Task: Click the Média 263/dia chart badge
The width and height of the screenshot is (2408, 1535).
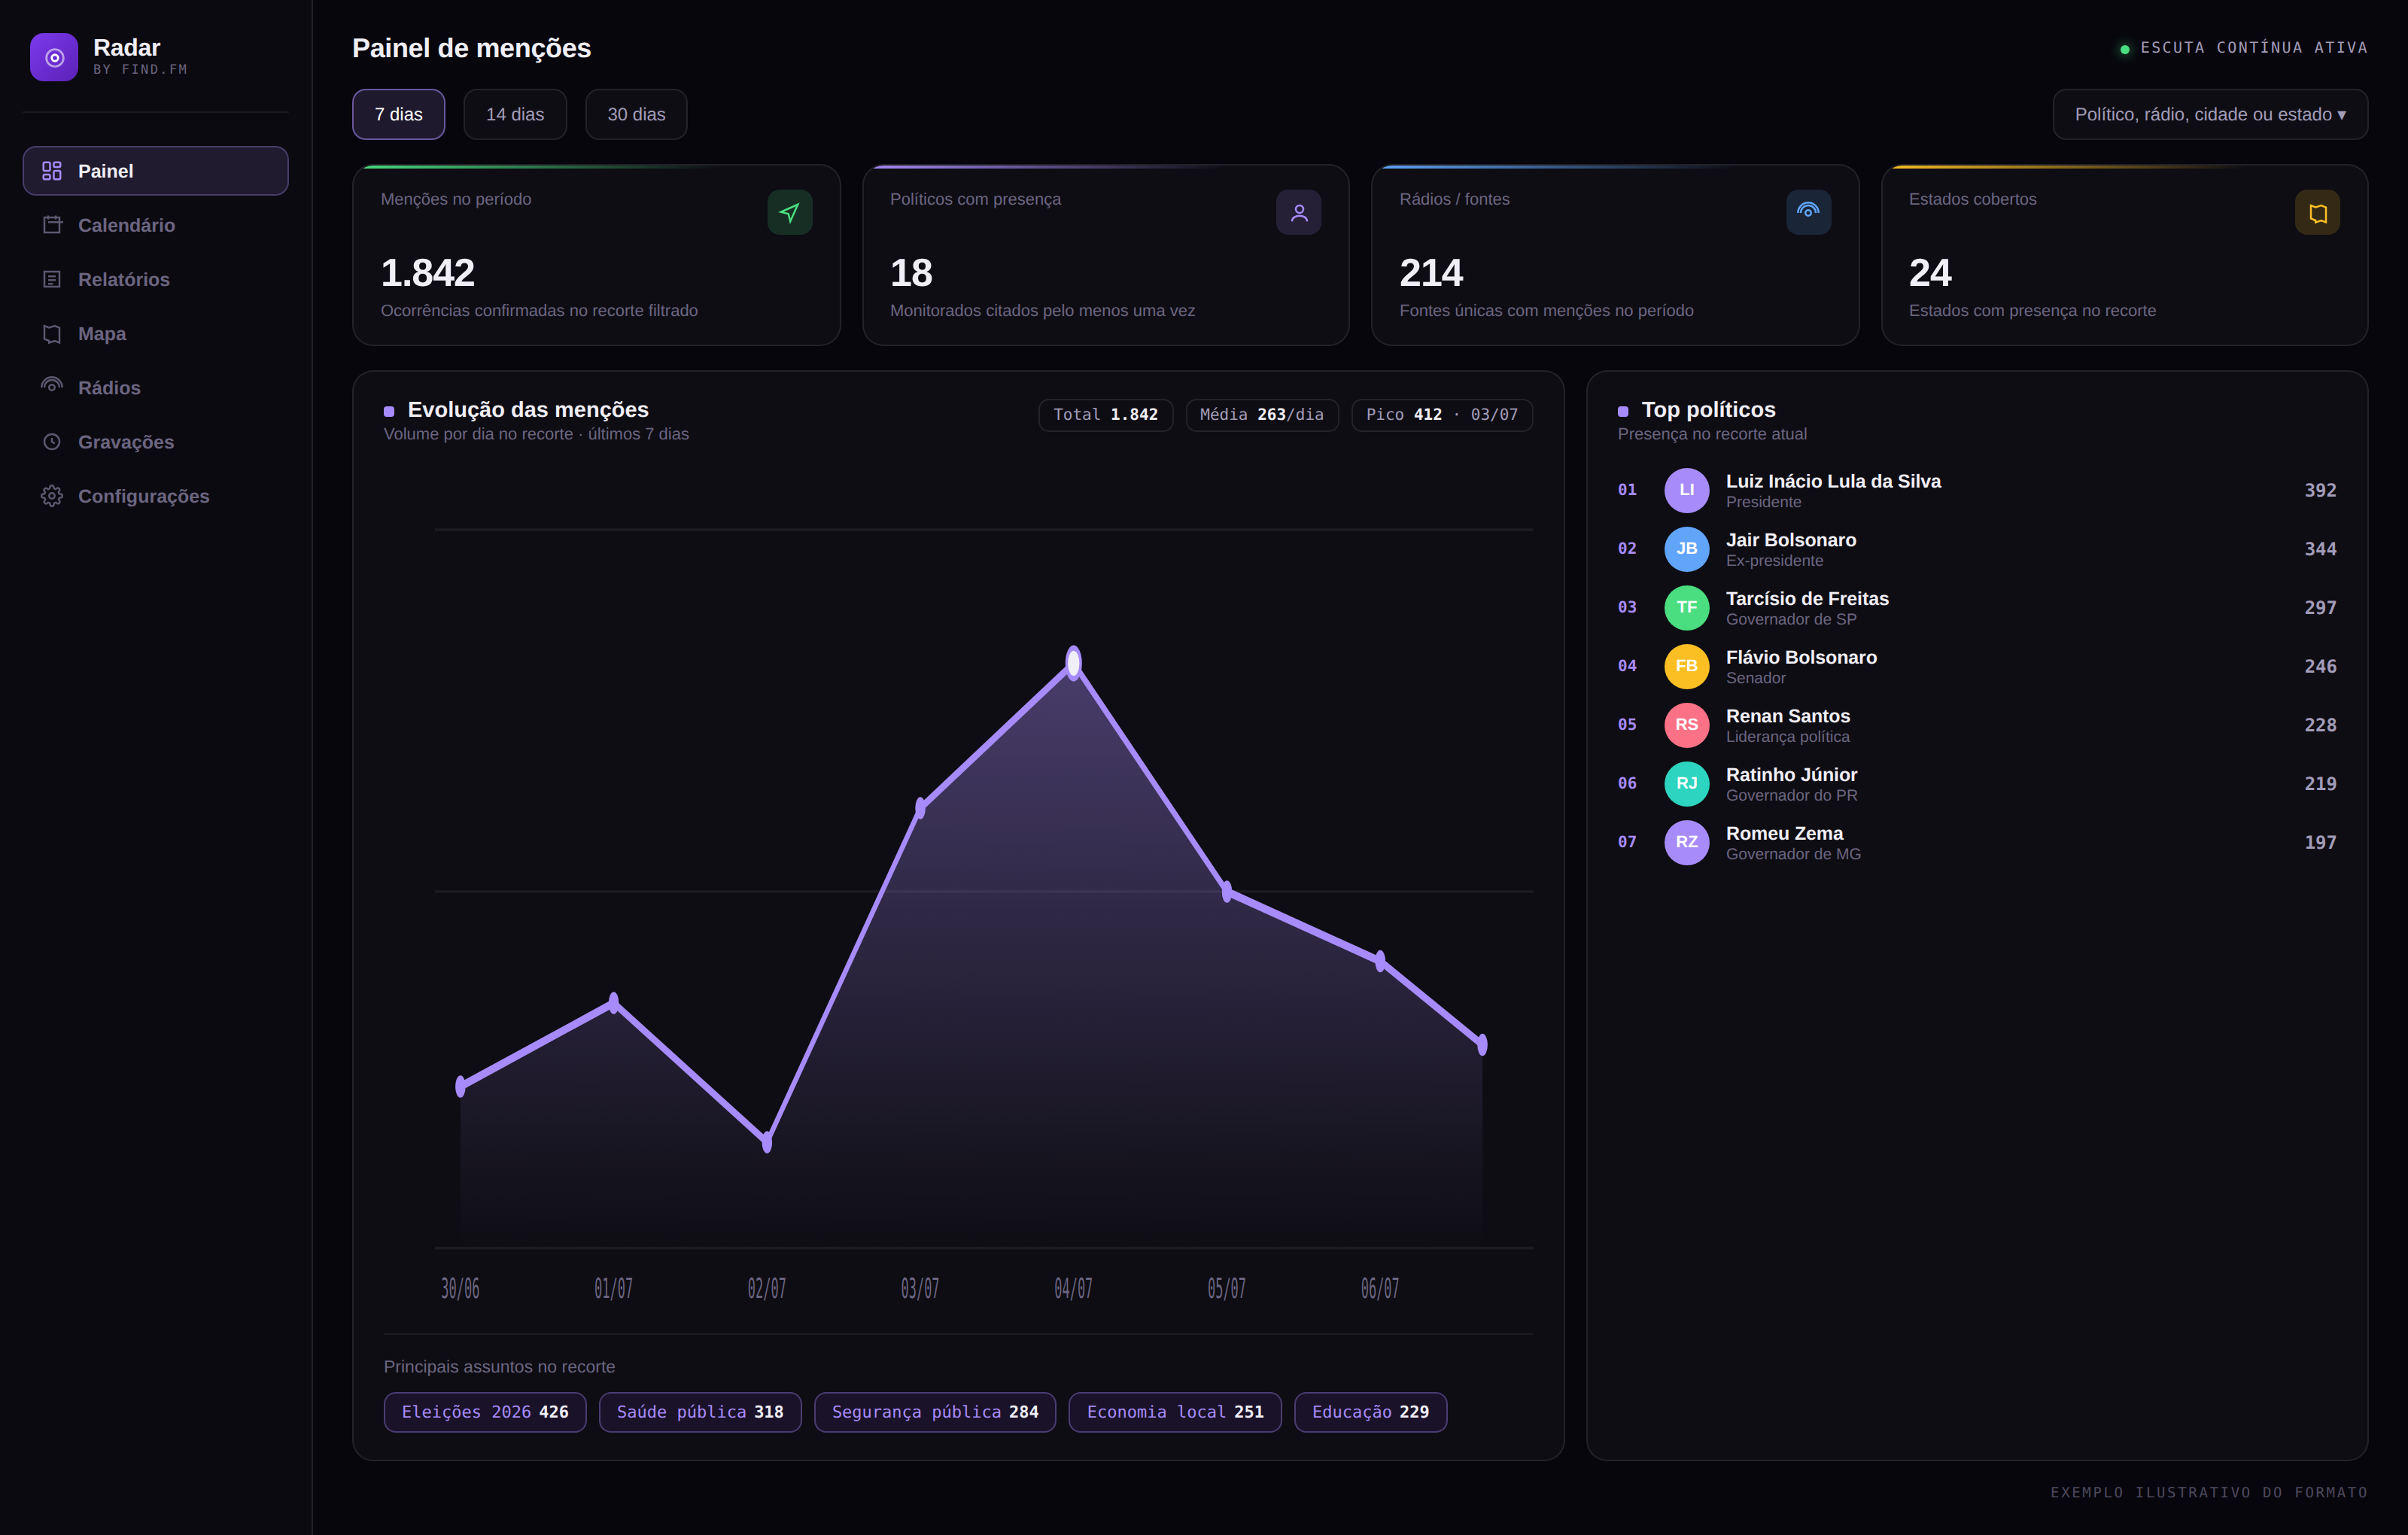Action: pyautogui.click(x=1262, y=415)
